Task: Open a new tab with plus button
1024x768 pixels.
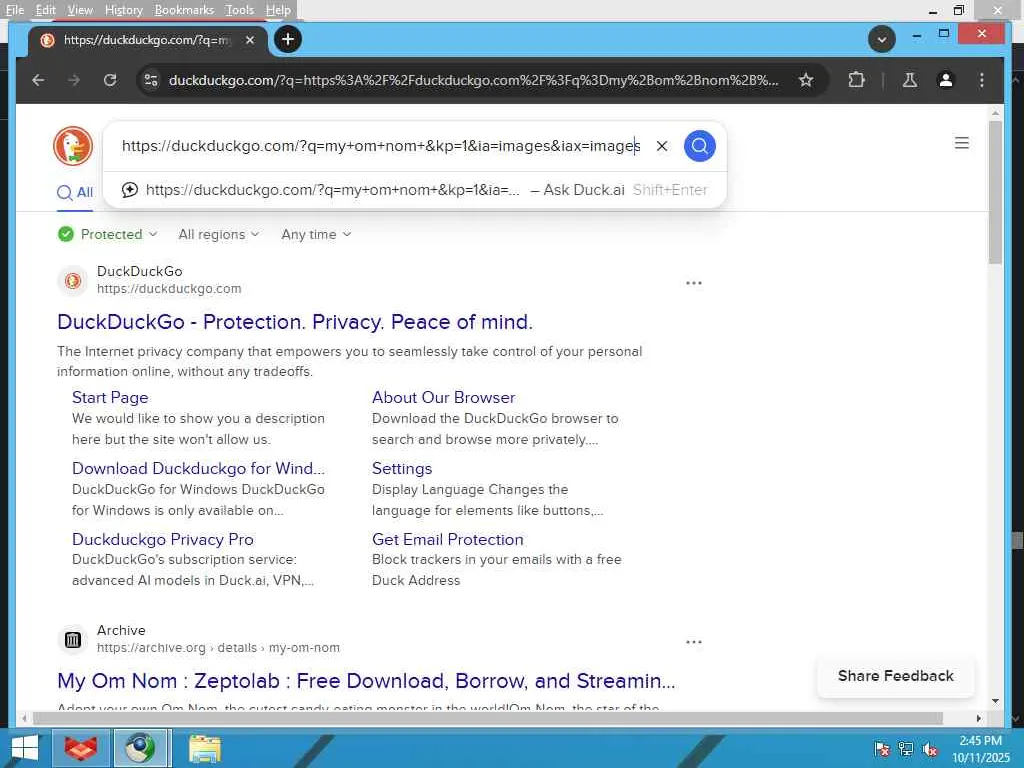Action: [x=288, y=40]
